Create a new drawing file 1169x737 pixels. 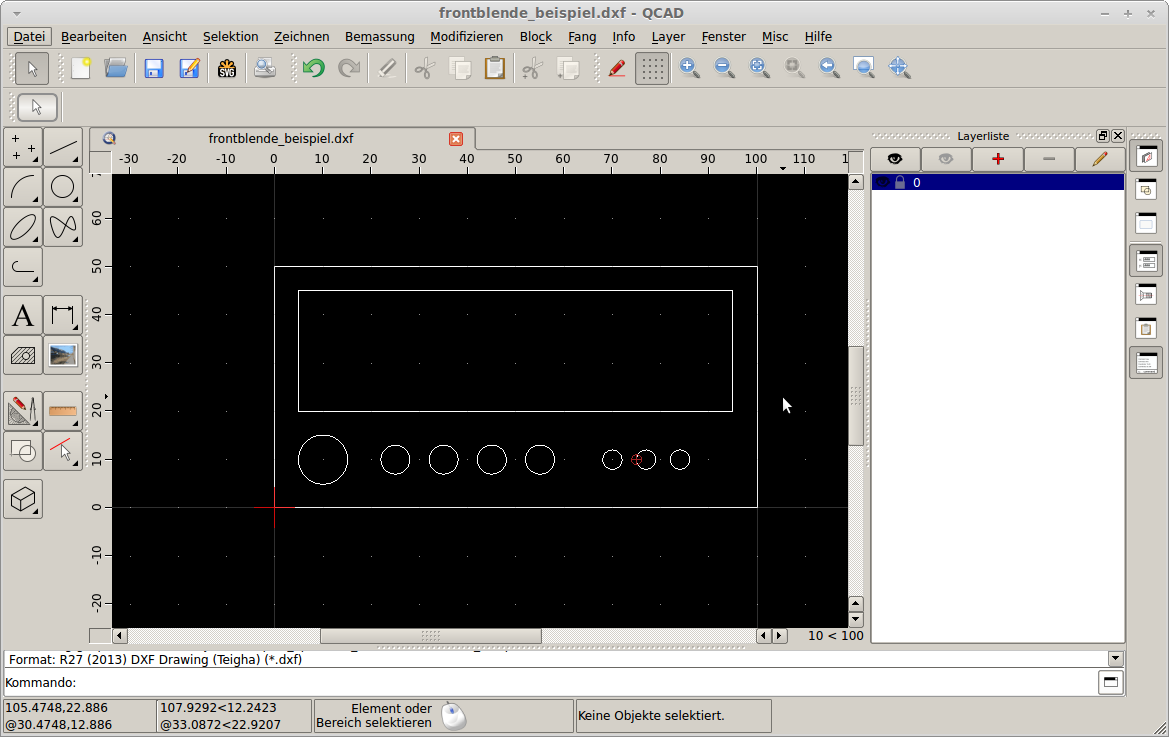[x=81, y=69]
